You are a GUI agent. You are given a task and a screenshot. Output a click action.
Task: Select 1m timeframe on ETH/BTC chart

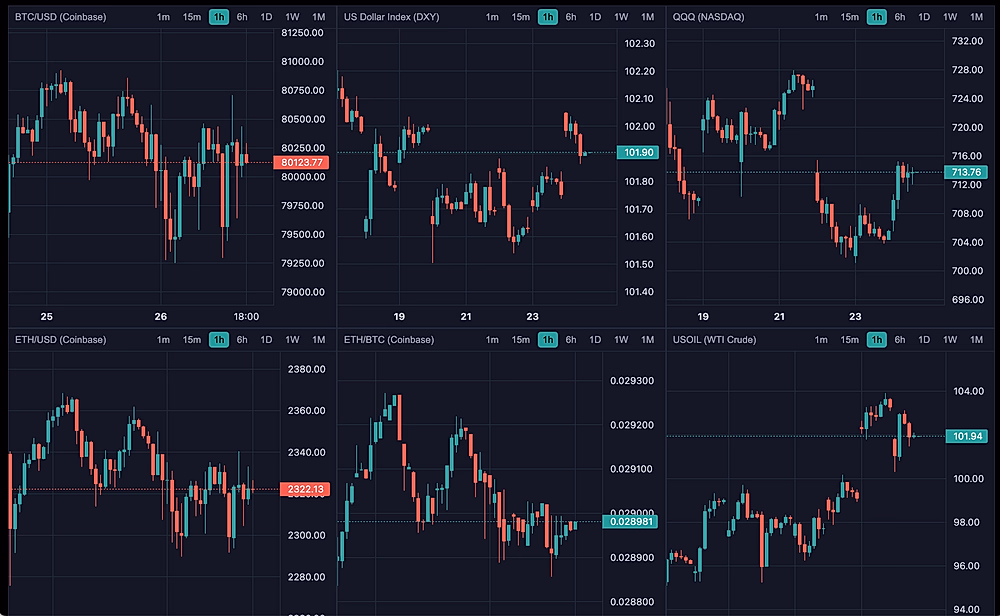[x=492, y=340]
